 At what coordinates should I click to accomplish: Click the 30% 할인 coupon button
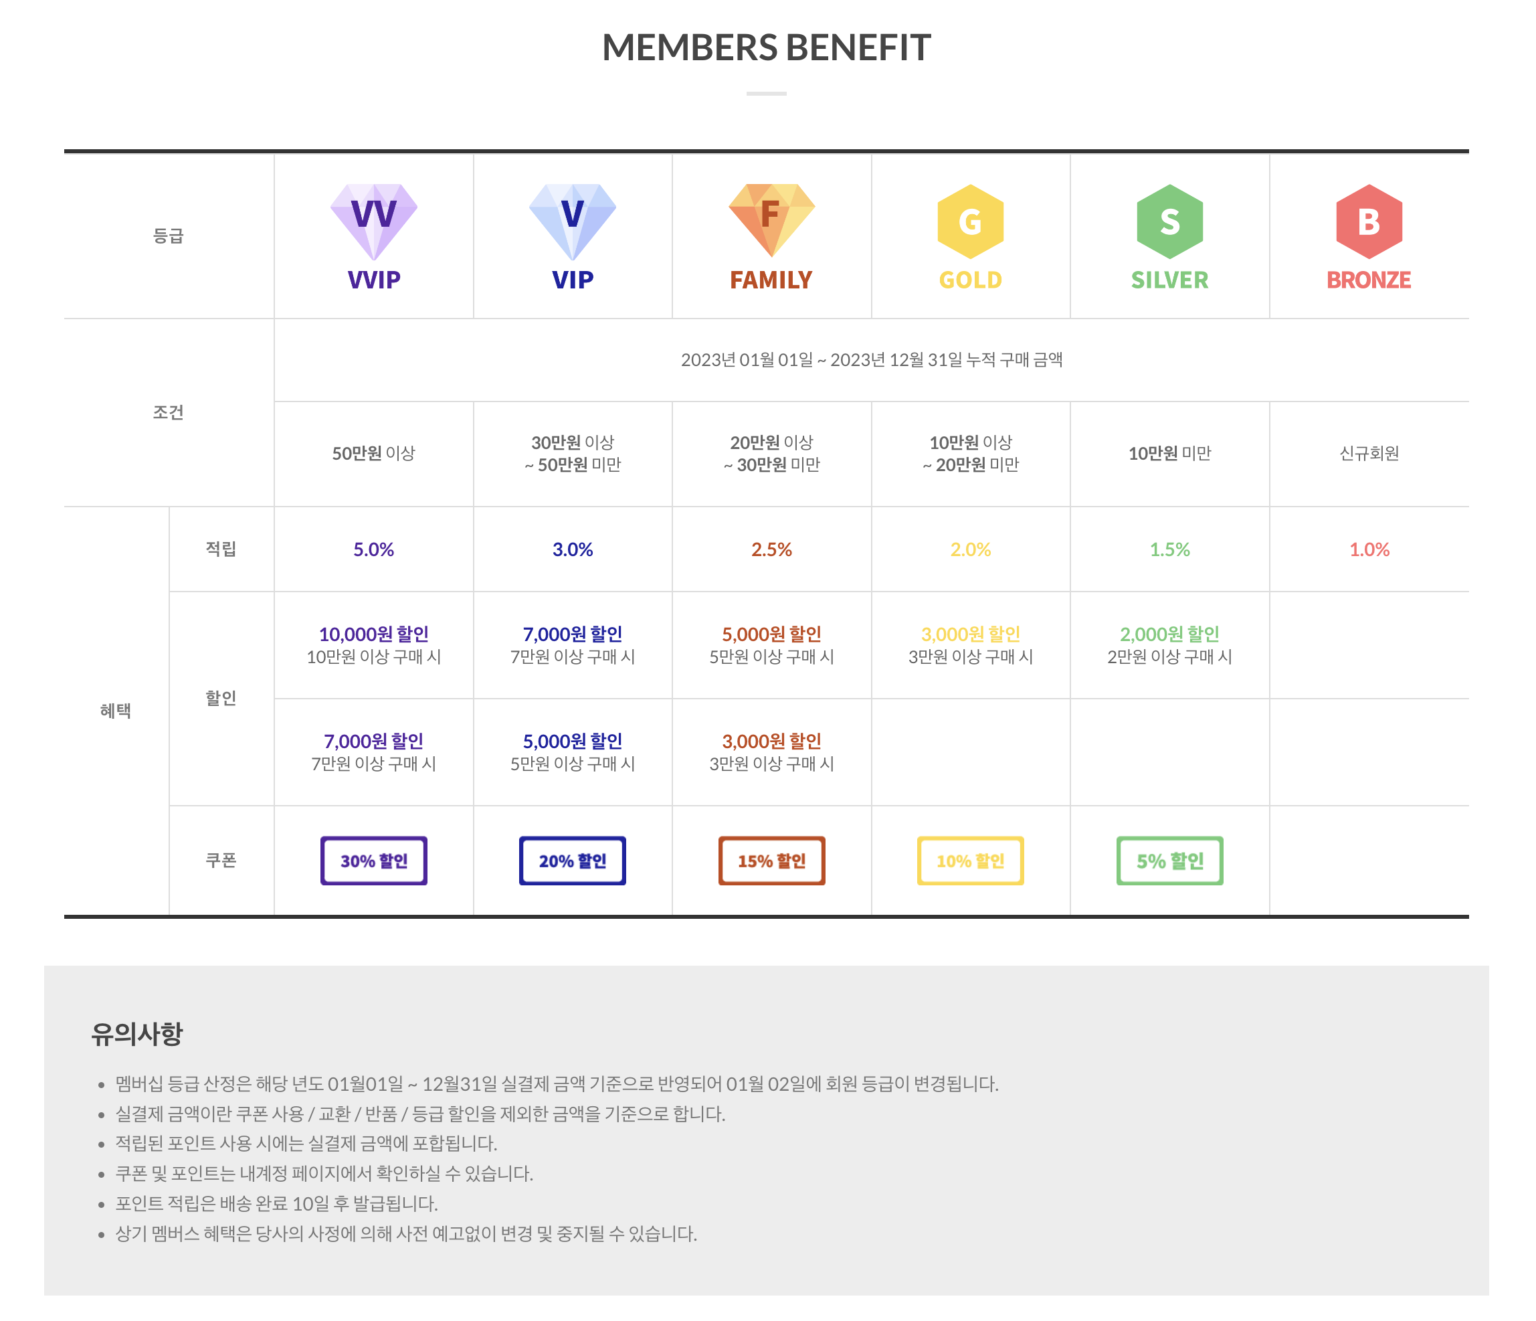374,861
